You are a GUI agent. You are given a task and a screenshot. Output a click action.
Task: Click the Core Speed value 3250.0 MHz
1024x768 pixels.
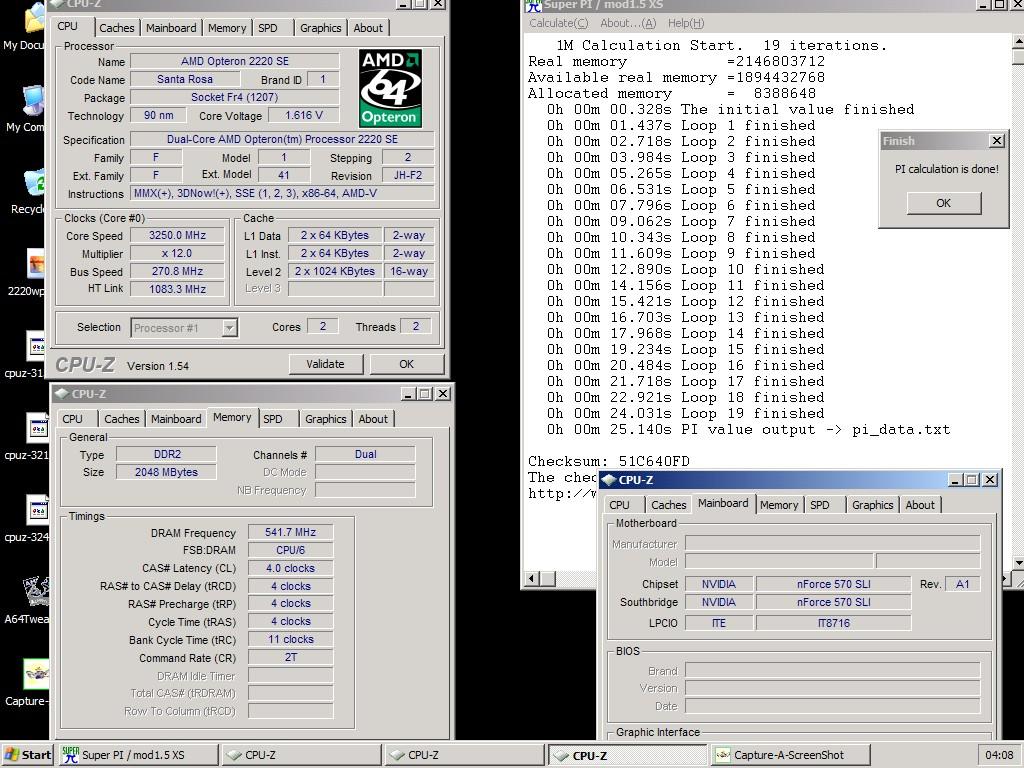(x=177, y=236)
